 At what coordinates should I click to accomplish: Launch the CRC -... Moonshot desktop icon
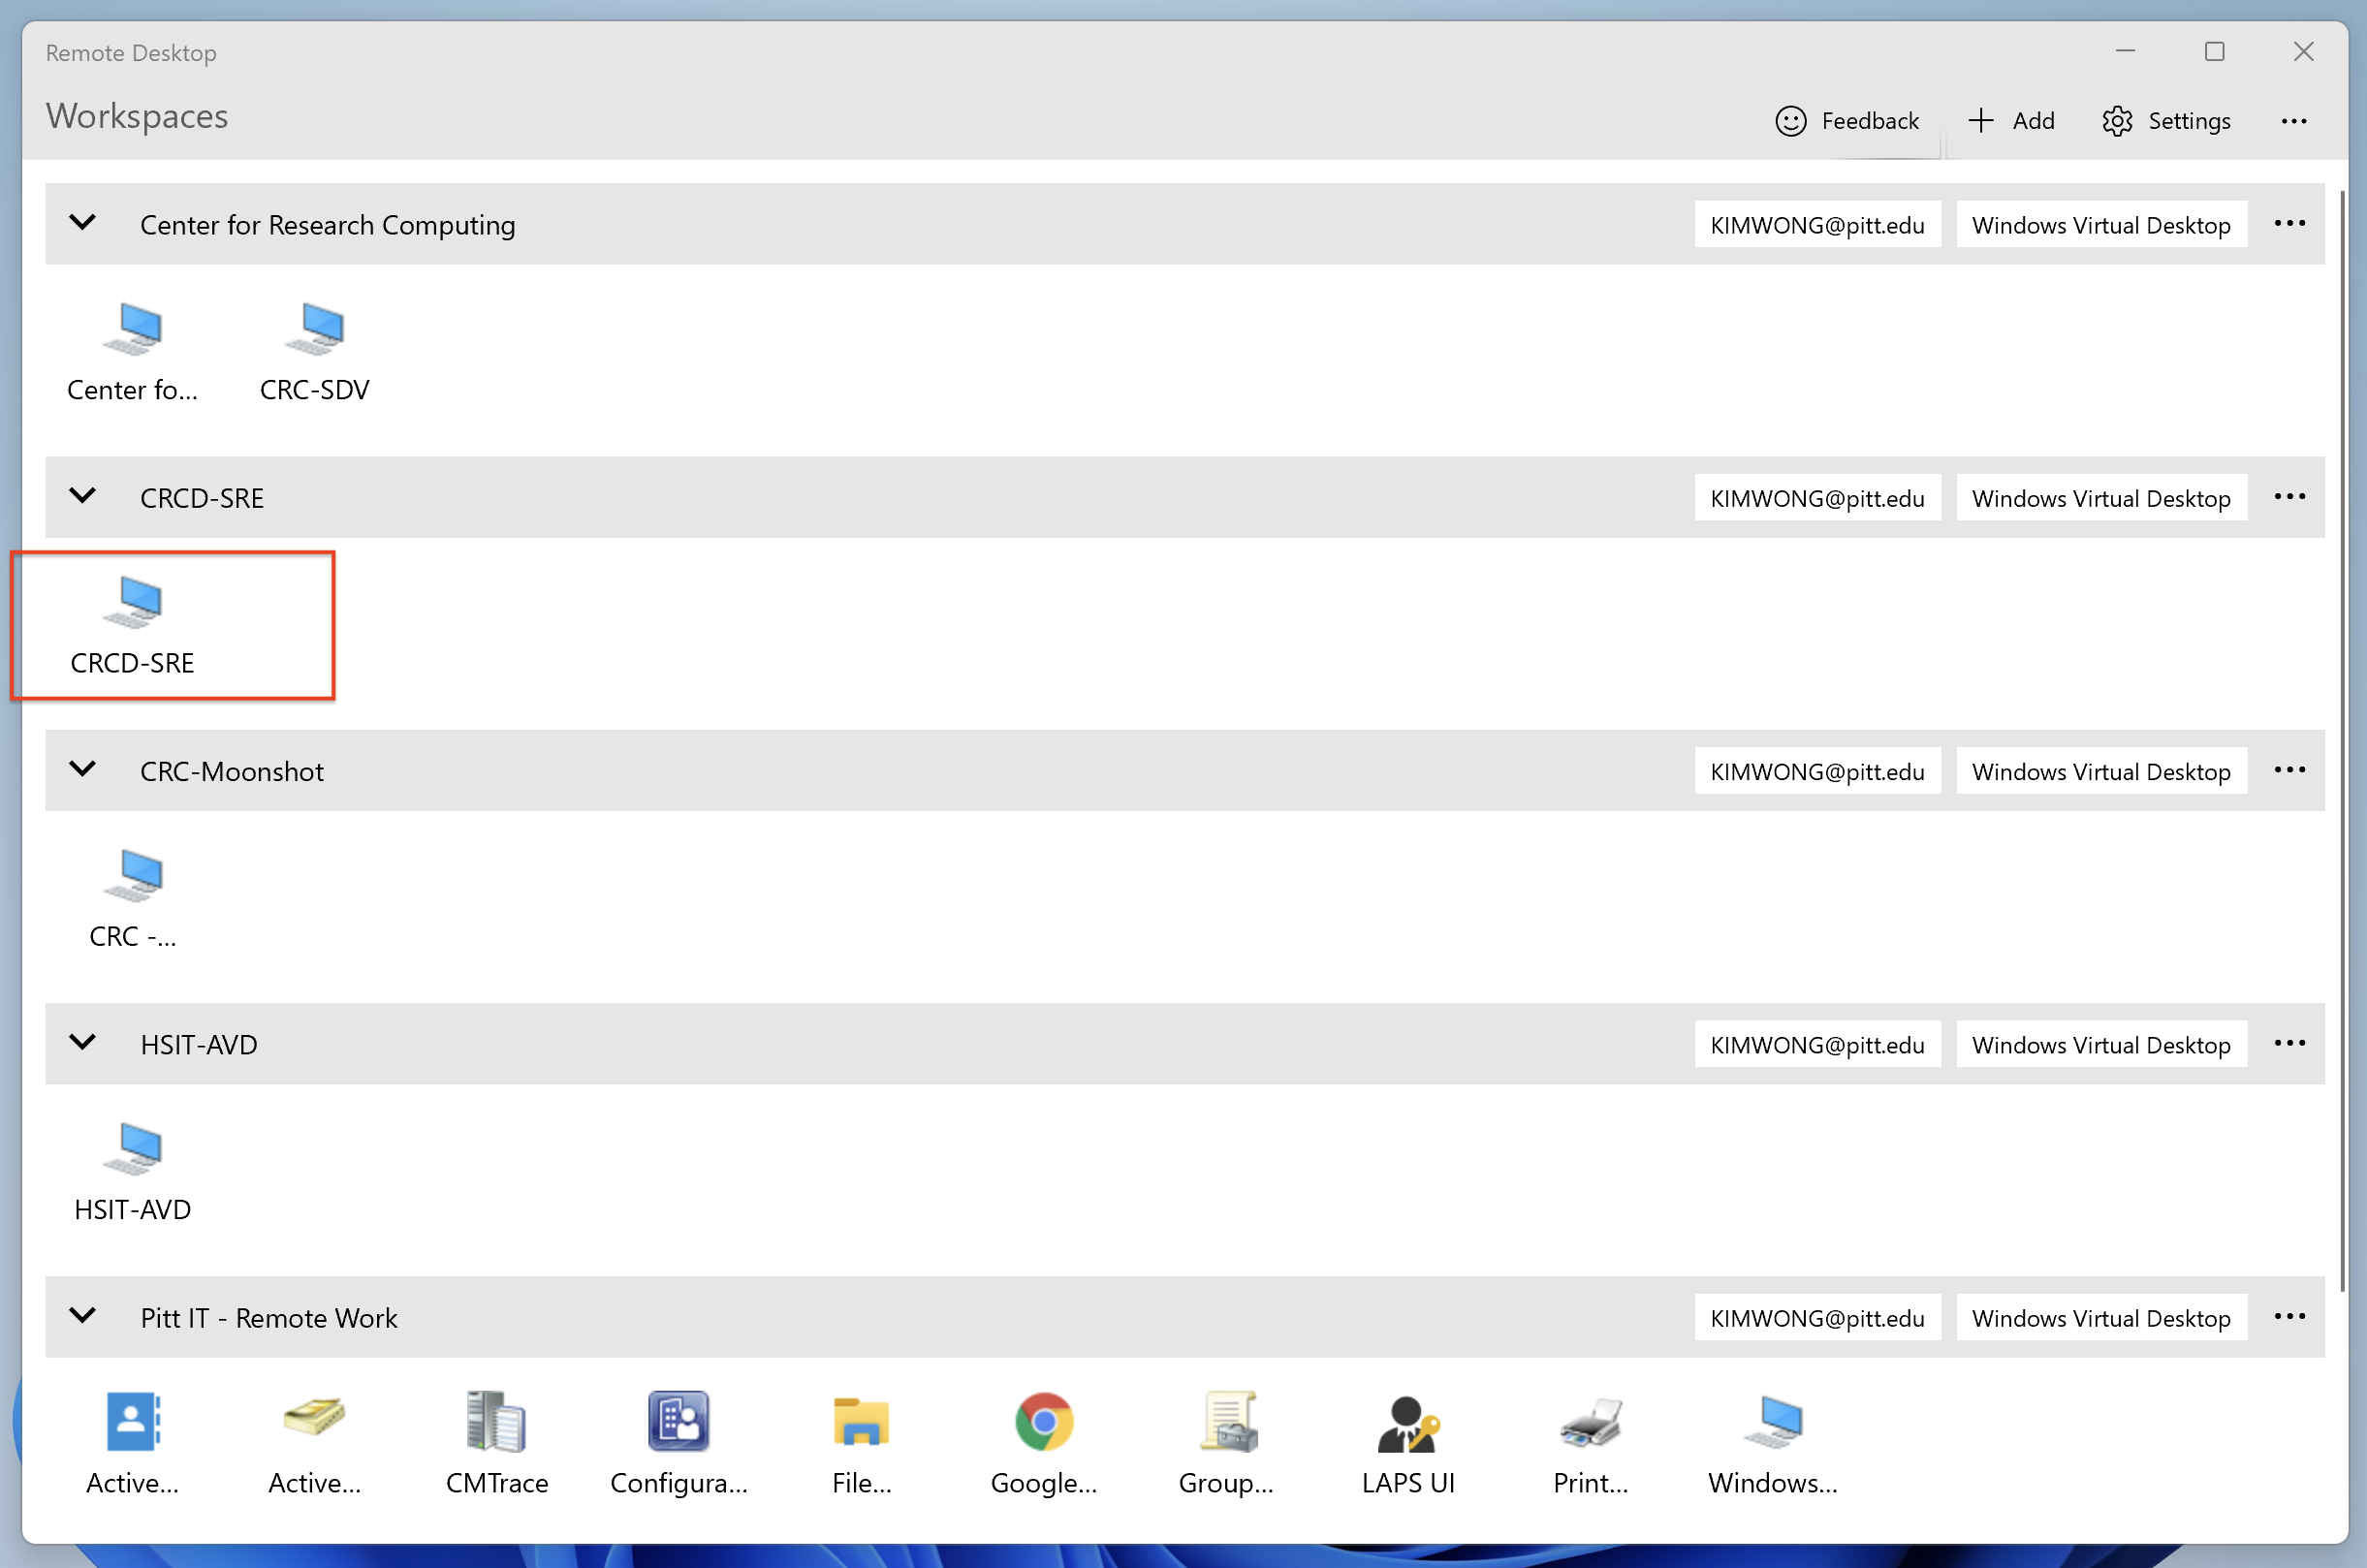click(x=133, y=899)
